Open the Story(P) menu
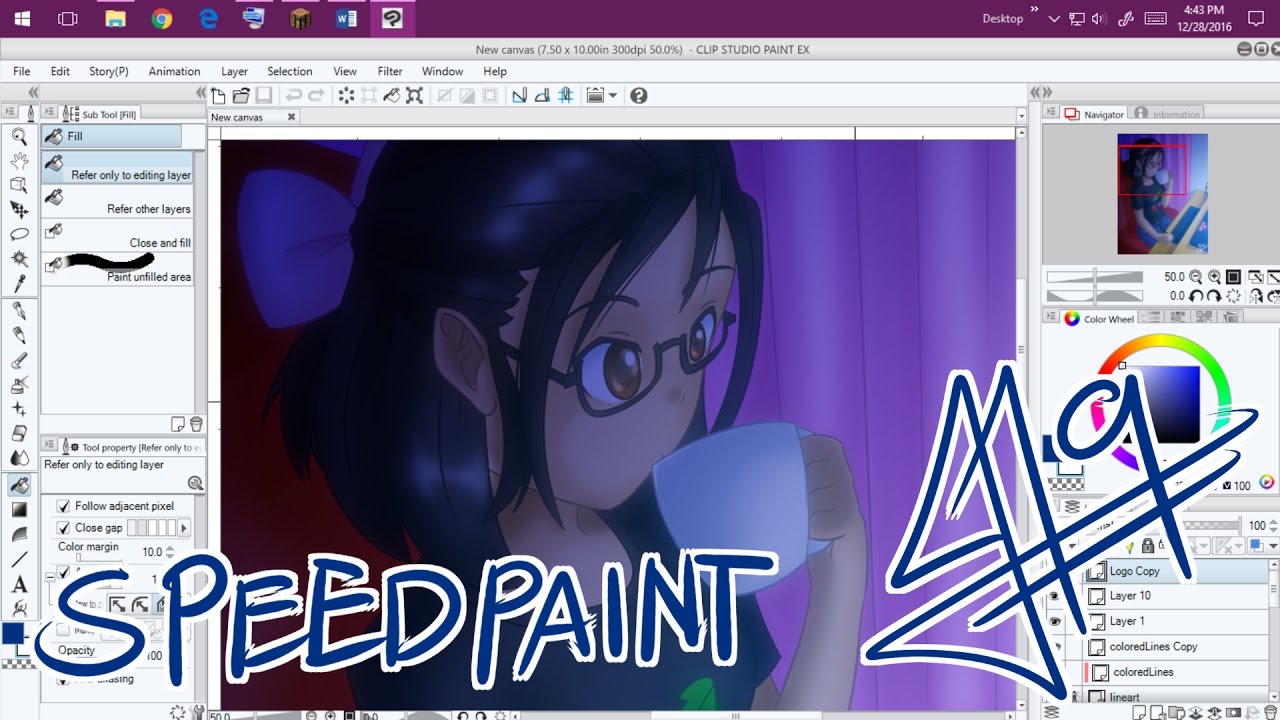This screenshot has width=1280, height=720. pos(109,71)
